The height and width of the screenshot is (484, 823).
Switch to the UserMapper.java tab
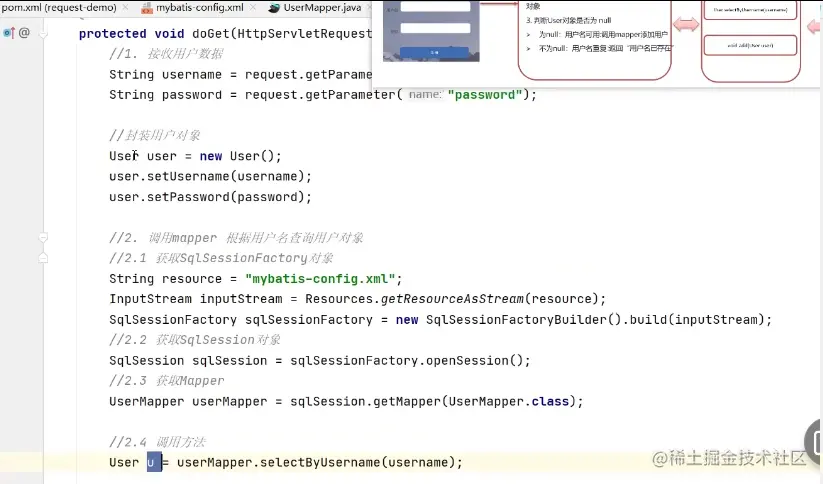tap(322, 7)
